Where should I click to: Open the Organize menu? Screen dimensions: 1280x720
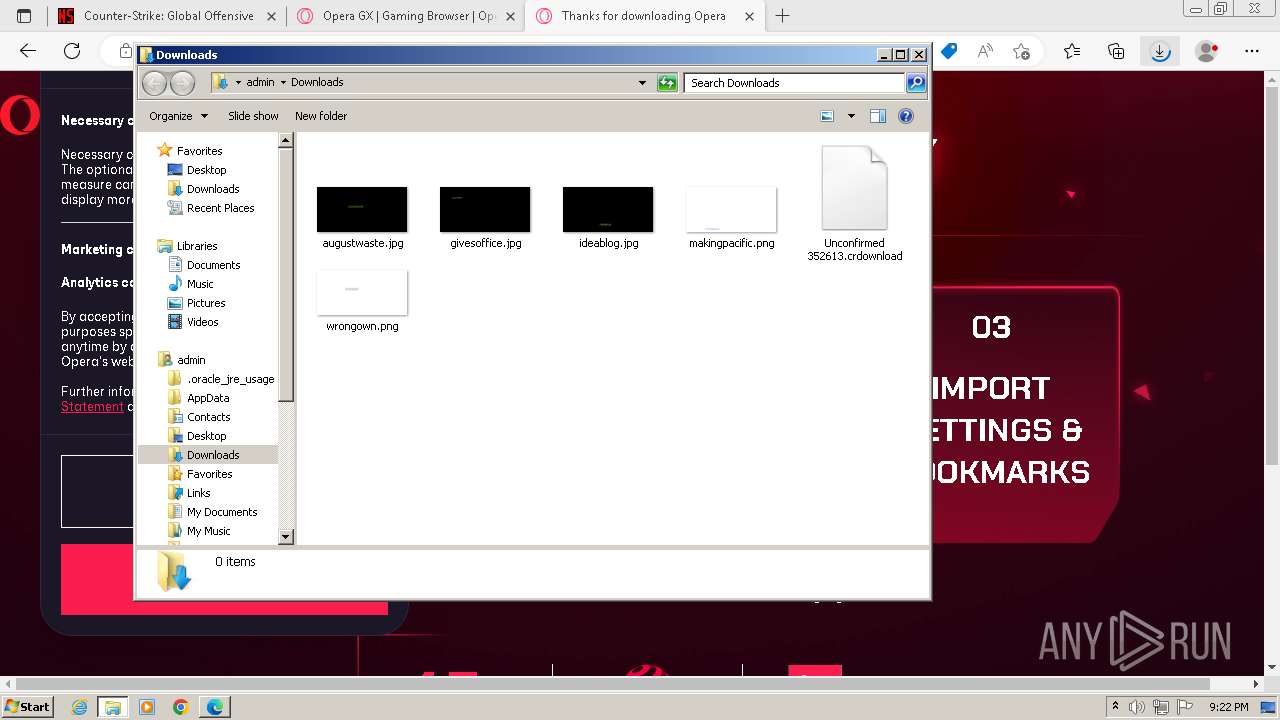(x=178, y=116)
